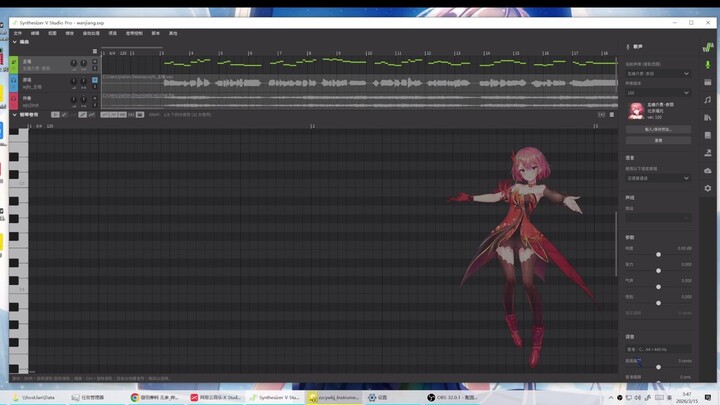This screenshot has height=405, width=720.
Task: Mute the green vocal track
Action: (x=95, y=62)
